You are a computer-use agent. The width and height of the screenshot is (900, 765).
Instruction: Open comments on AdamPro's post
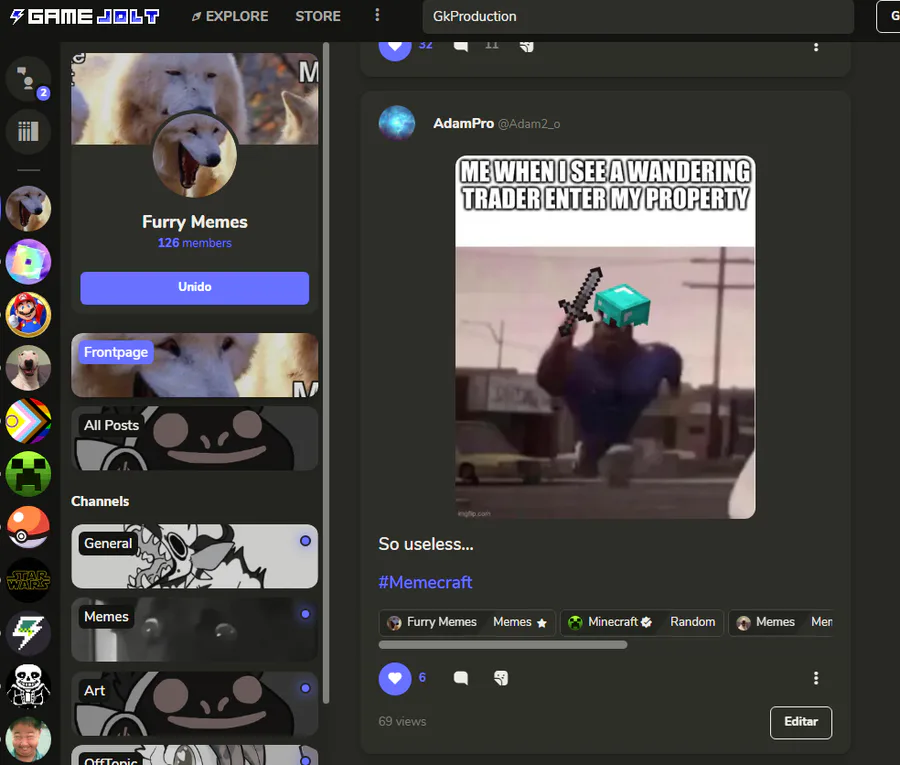[x=460, y=678]
